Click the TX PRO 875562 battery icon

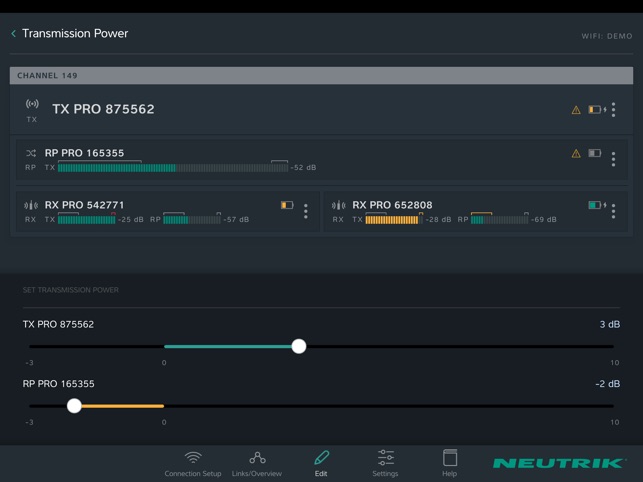(x=597, y=110)
